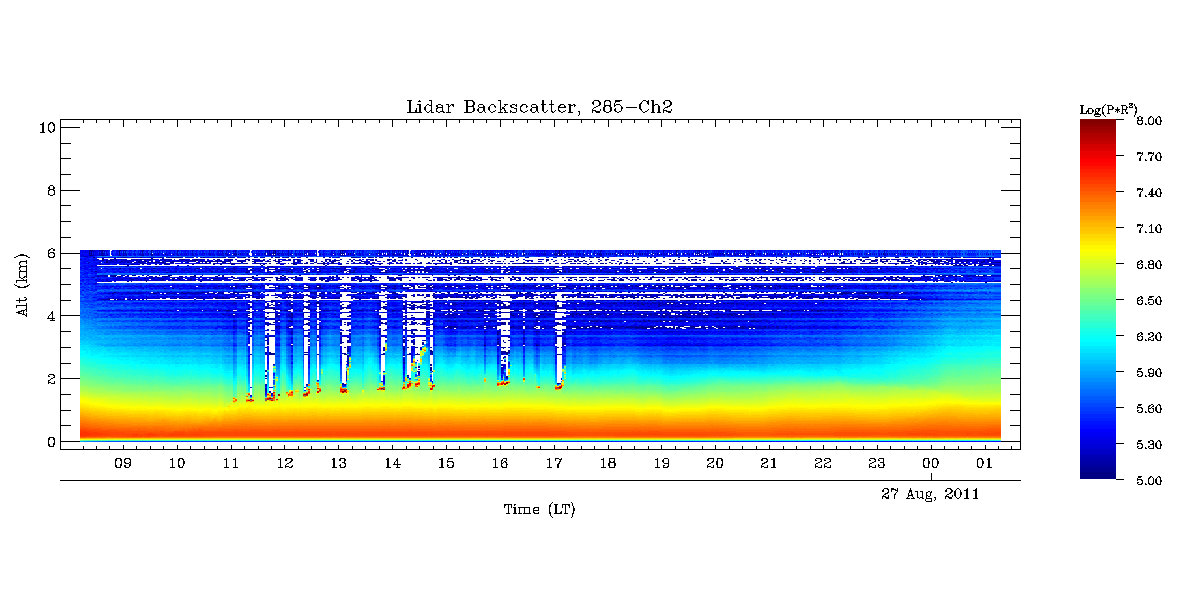Click colorbar value 7.70
1200x600 pixels.
pos(1148,157)
